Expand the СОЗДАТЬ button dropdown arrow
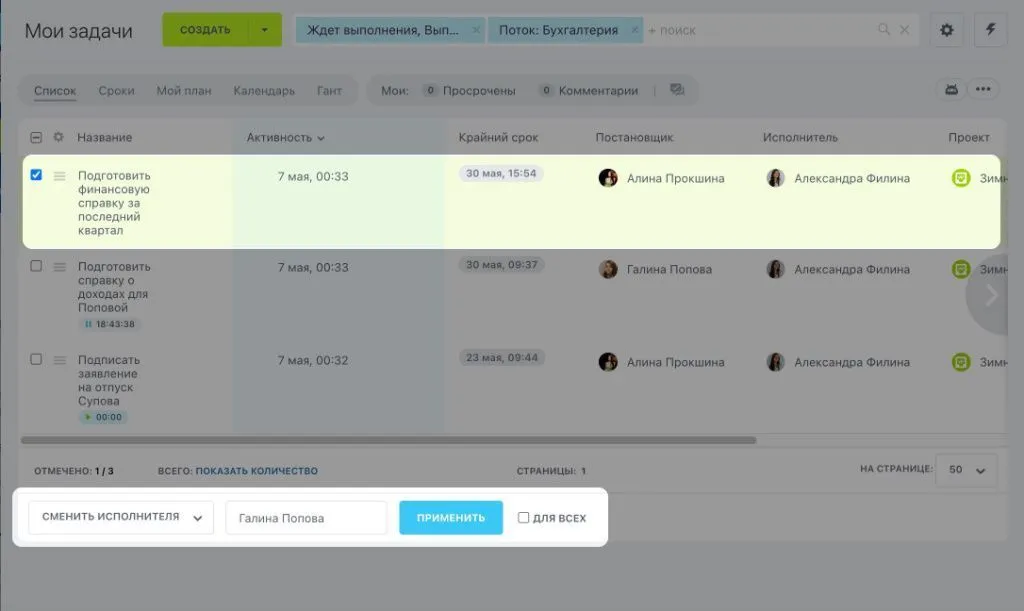The width and height of the screenshot is (1024, 611). pyautogui.click(x=265, y=30)
